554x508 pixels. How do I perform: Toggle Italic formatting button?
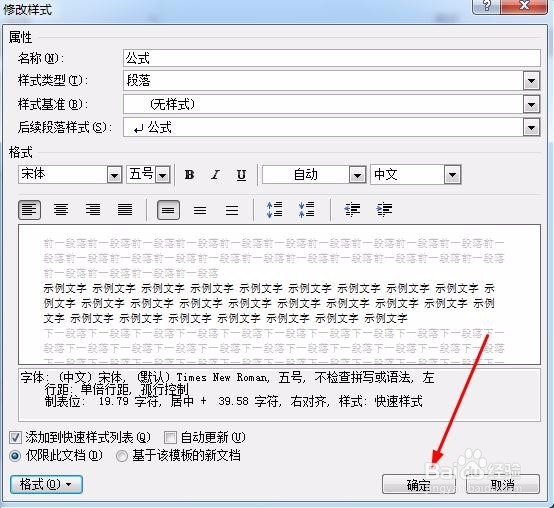click(x=215, y=175)
